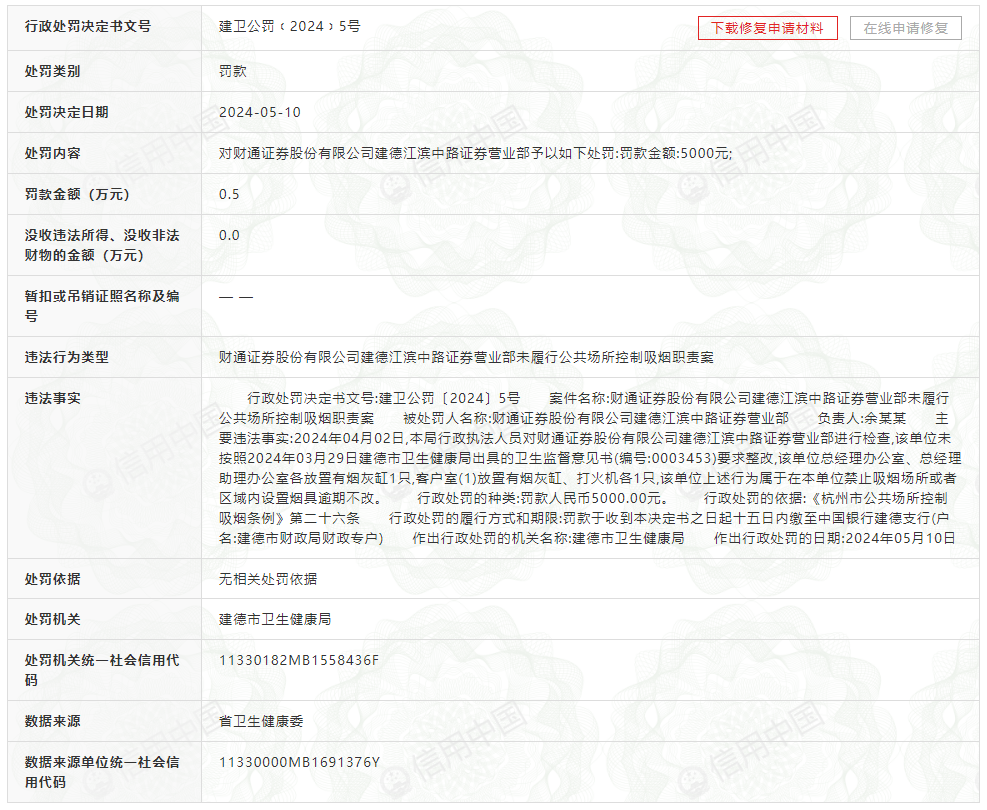The image size is (987, 810).
Task: Click the fine amount value 0.5
Action: pyautogui.click(x=229, y=194)
